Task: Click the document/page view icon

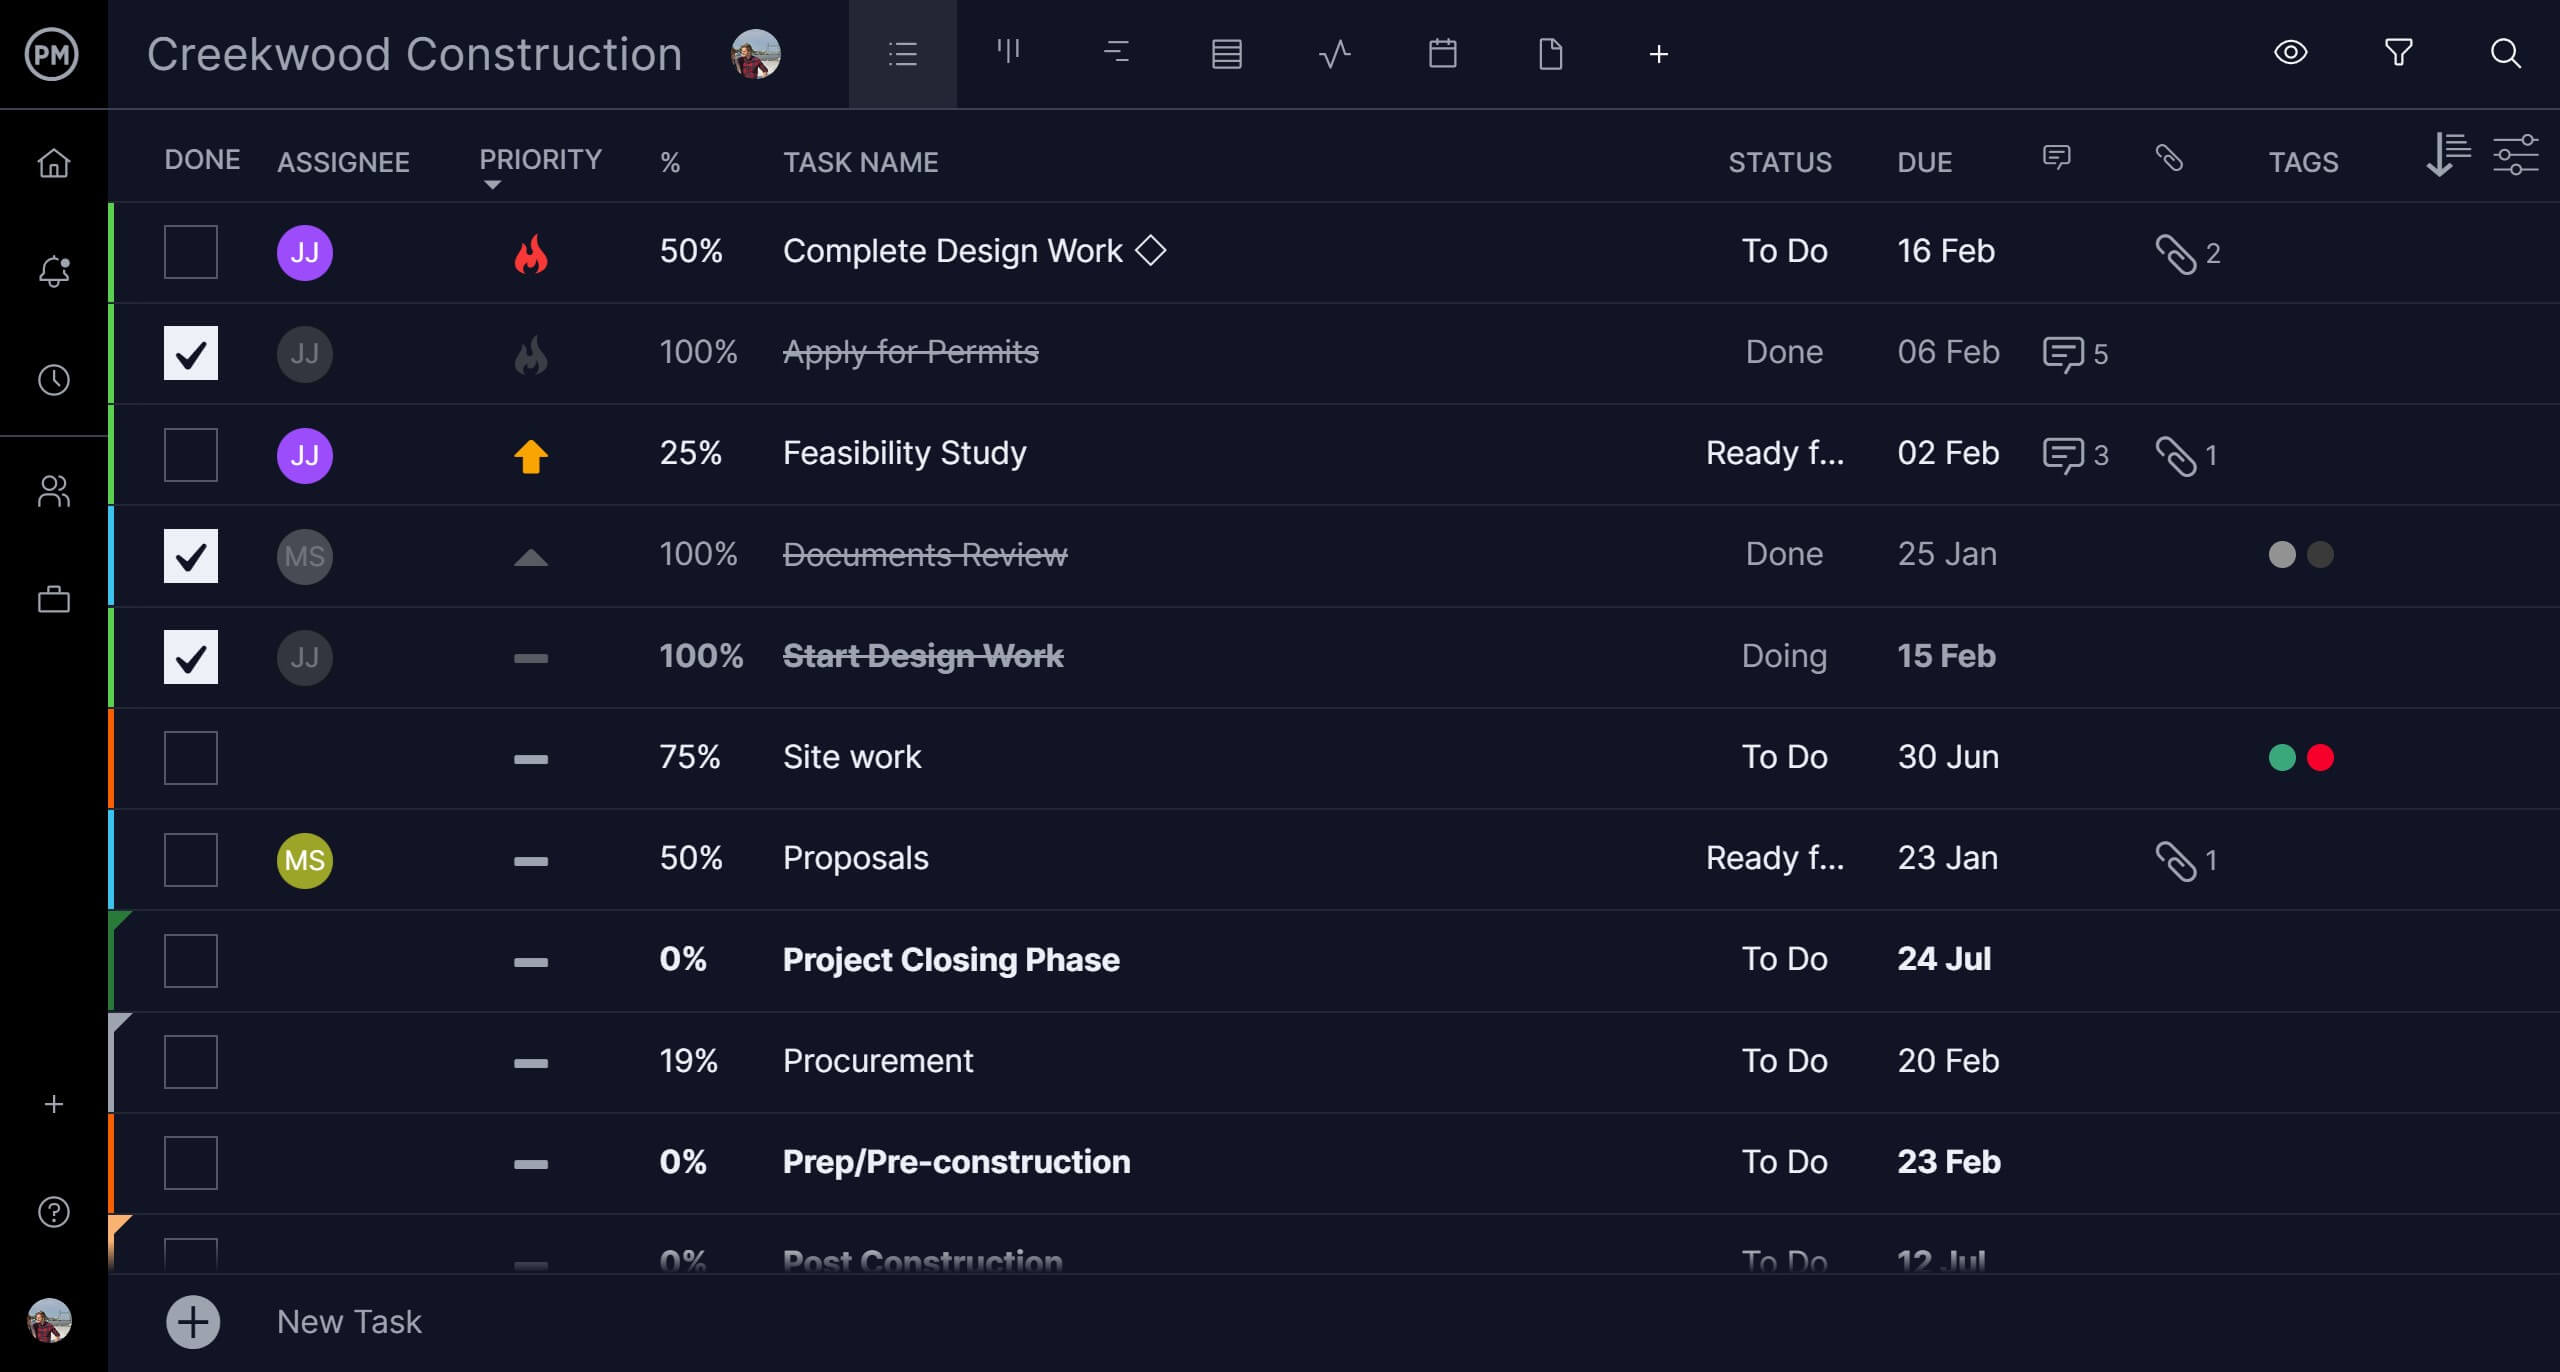Action: pos(1549,54)
